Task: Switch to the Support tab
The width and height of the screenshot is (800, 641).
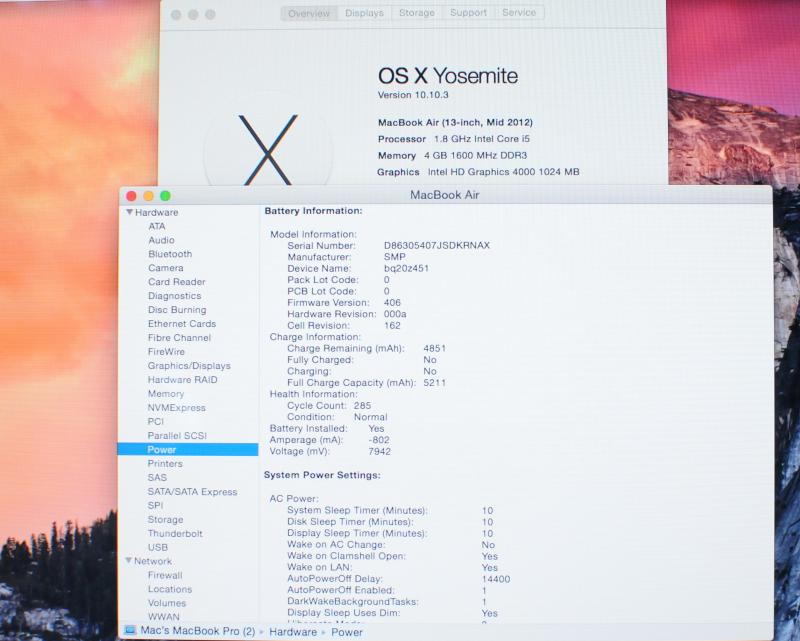Action: 468,13
